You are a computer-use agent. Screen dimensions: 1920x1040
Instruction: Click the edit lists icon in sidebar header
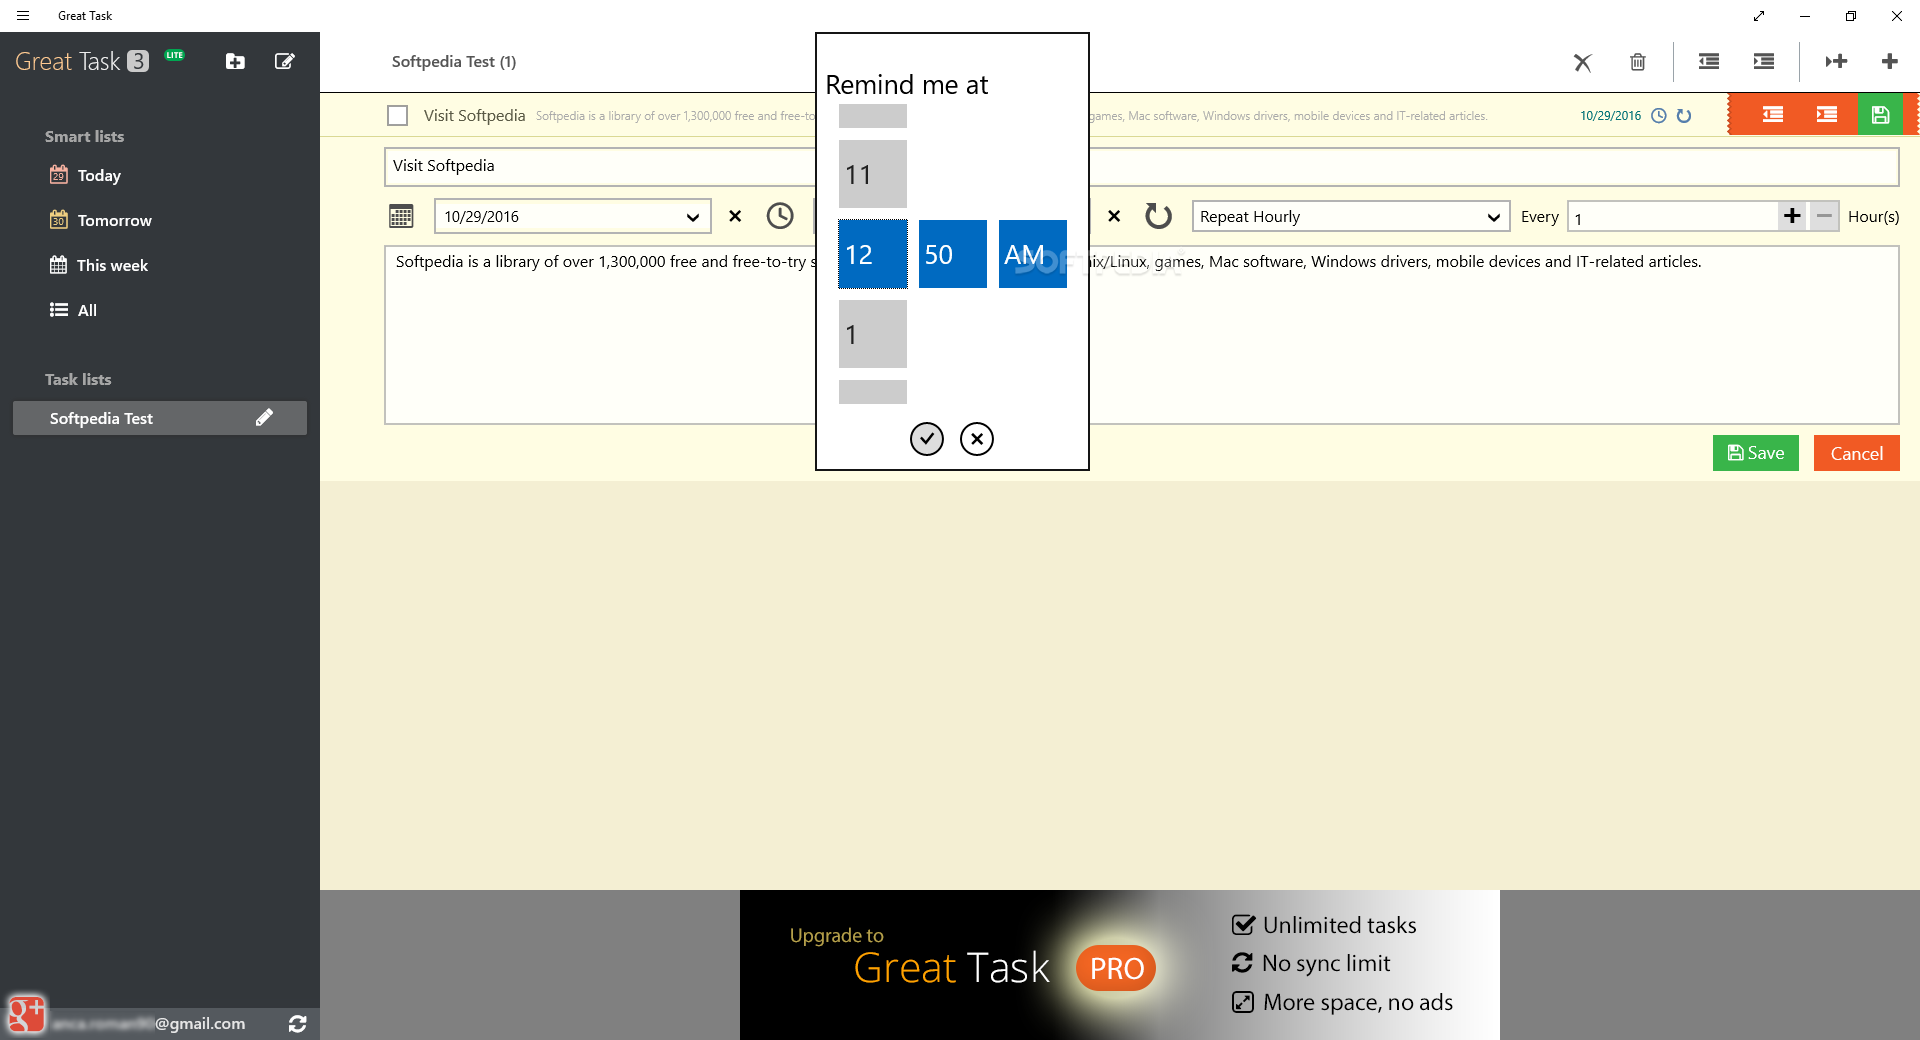(x=284, y=61)
